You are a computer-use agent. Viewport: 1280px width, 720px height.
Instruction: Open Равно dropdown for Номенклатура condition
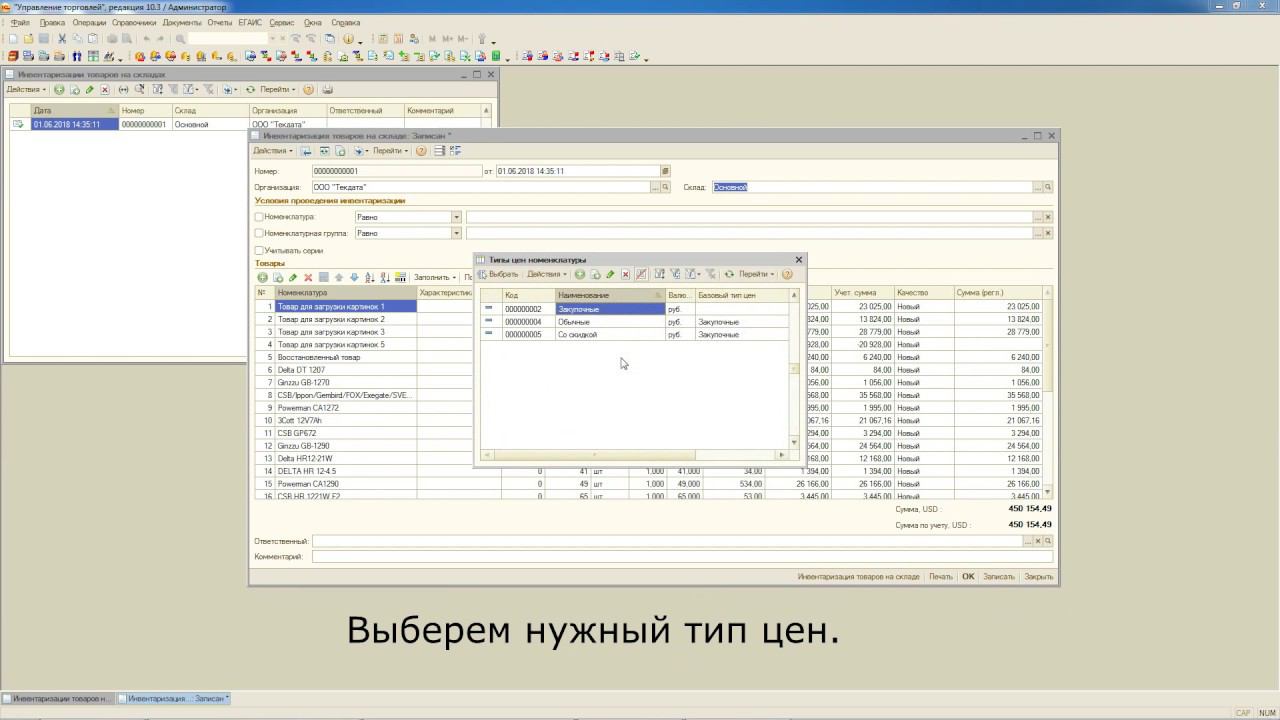tap(457, 217)
